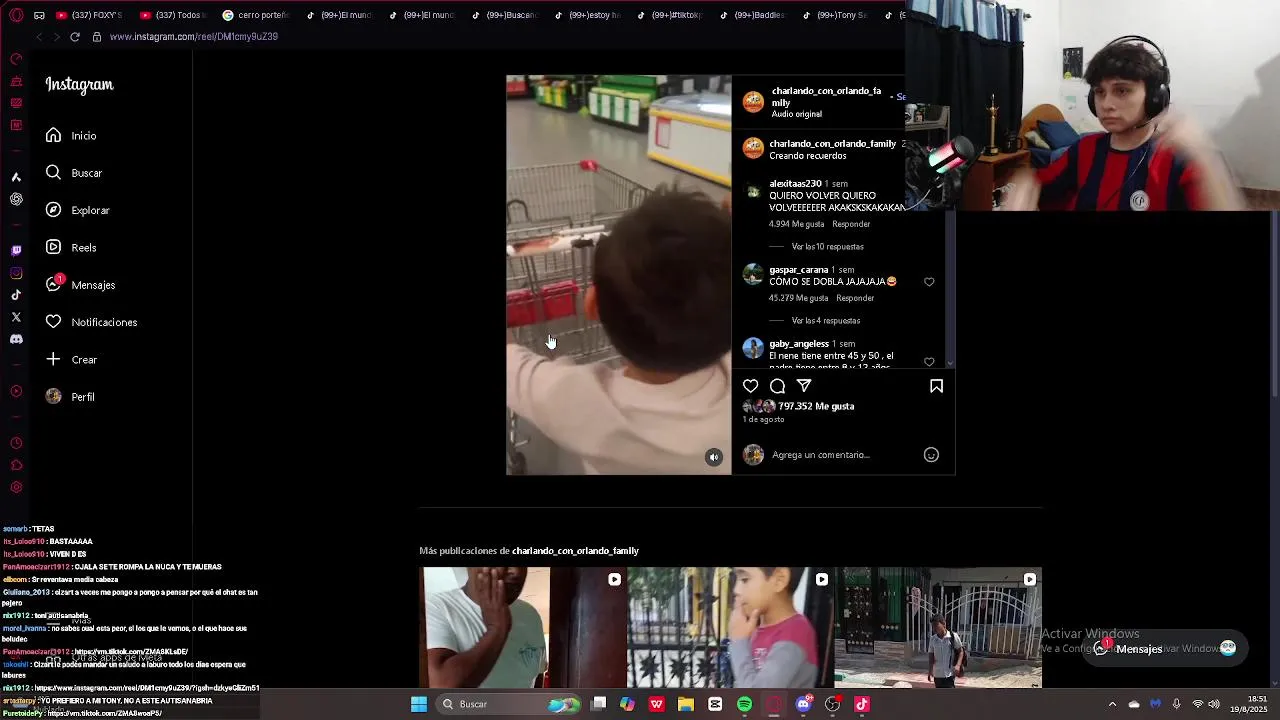1280x720 pixels.
Task: Open Opera sidebar settings gear
Action: (16, 487)
